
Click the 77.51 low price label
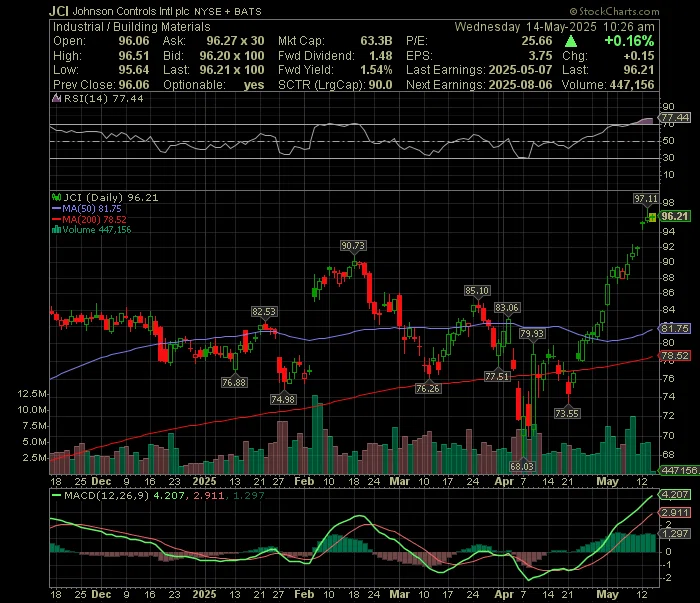[497, 377]
